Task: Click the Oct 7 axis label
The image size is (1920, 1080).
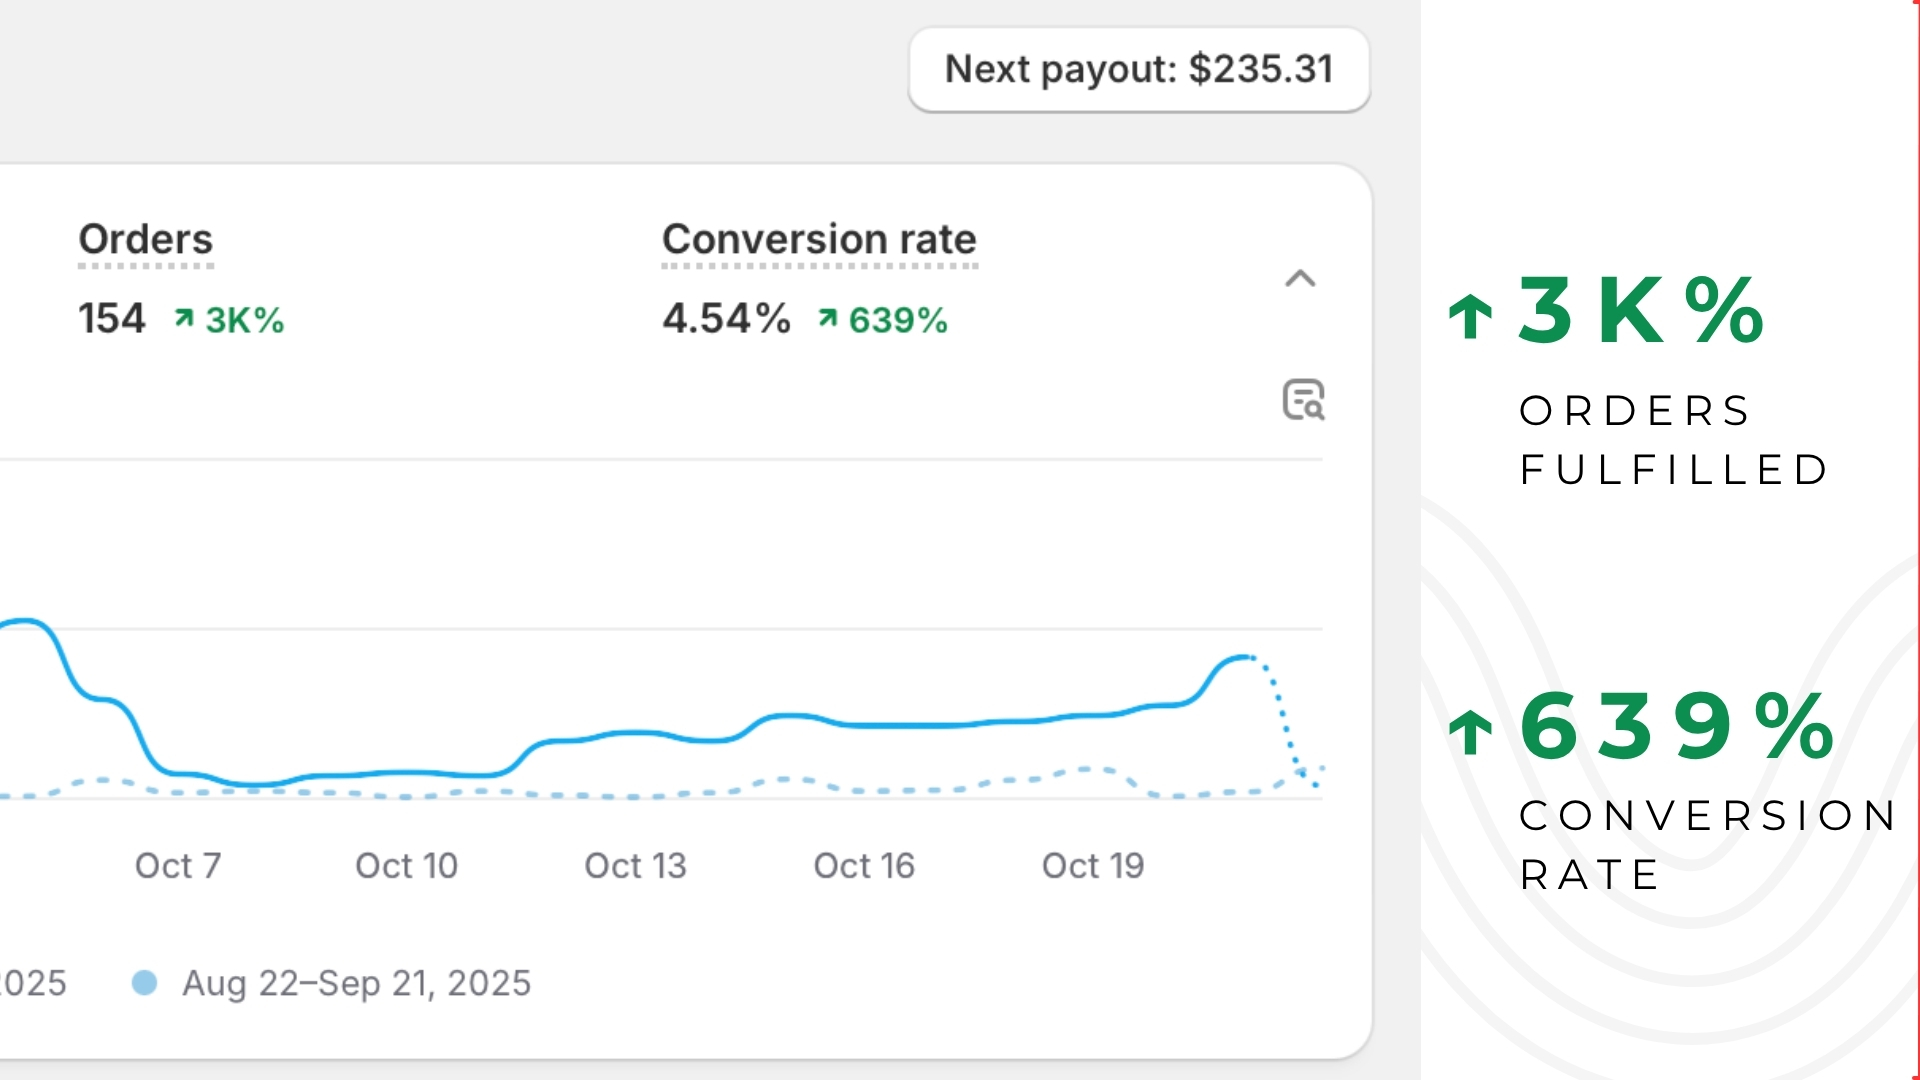Action: pyautogui.click(x=178, y=866)
